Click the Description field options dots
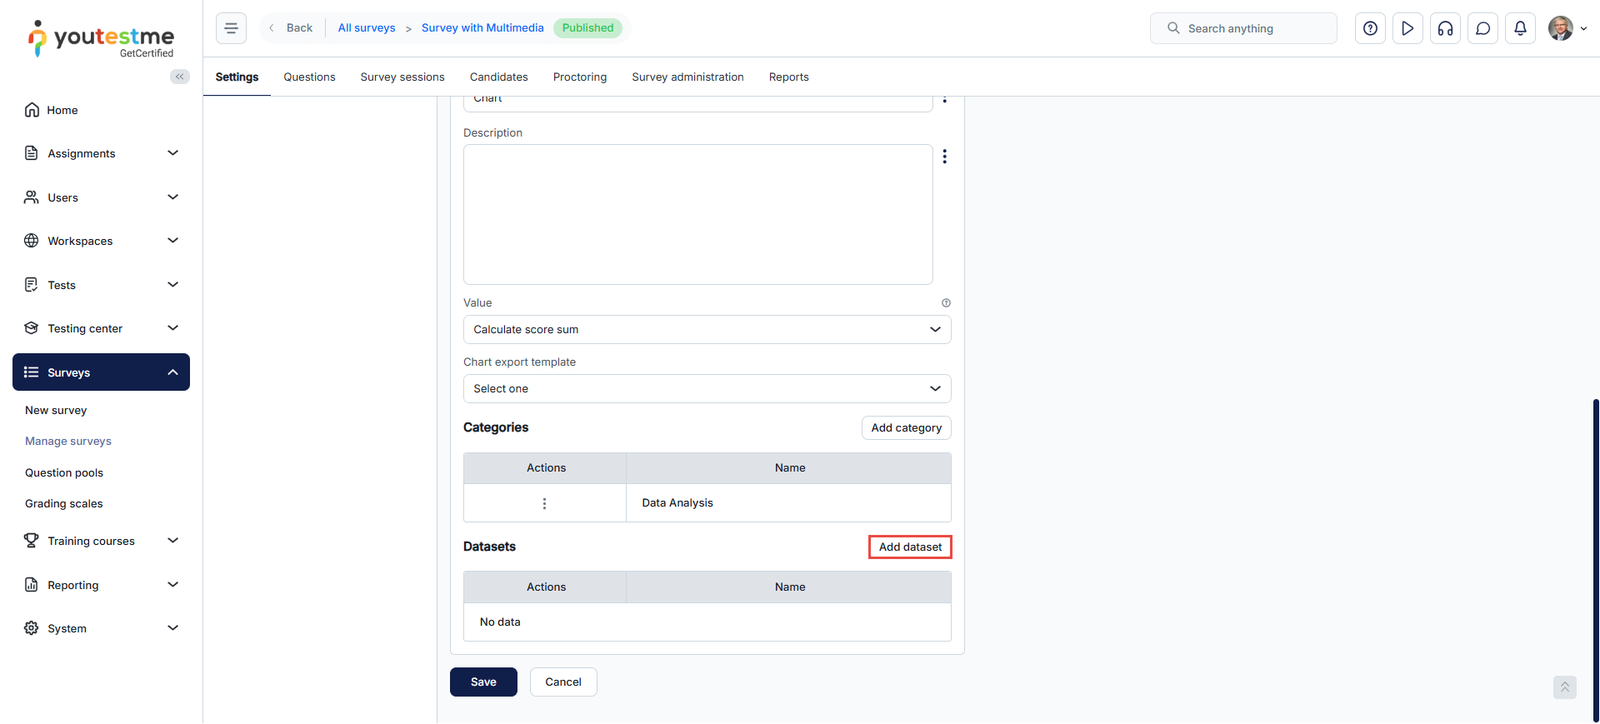1600x724 pixels. click(944, 157)
